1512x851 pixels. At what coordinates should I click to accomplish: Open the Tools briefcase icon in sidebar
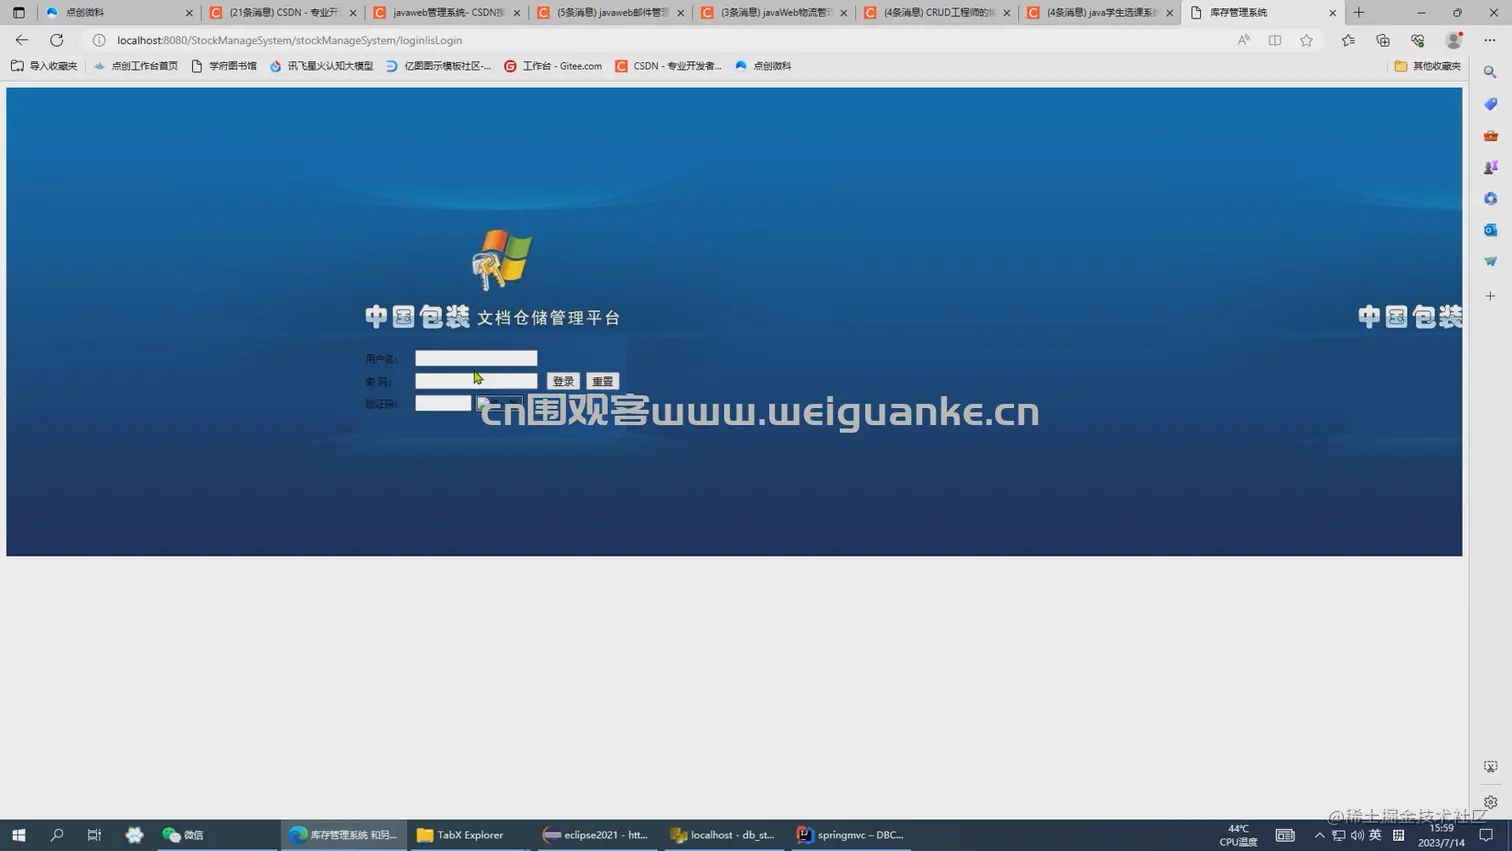tap(1490, 135)
